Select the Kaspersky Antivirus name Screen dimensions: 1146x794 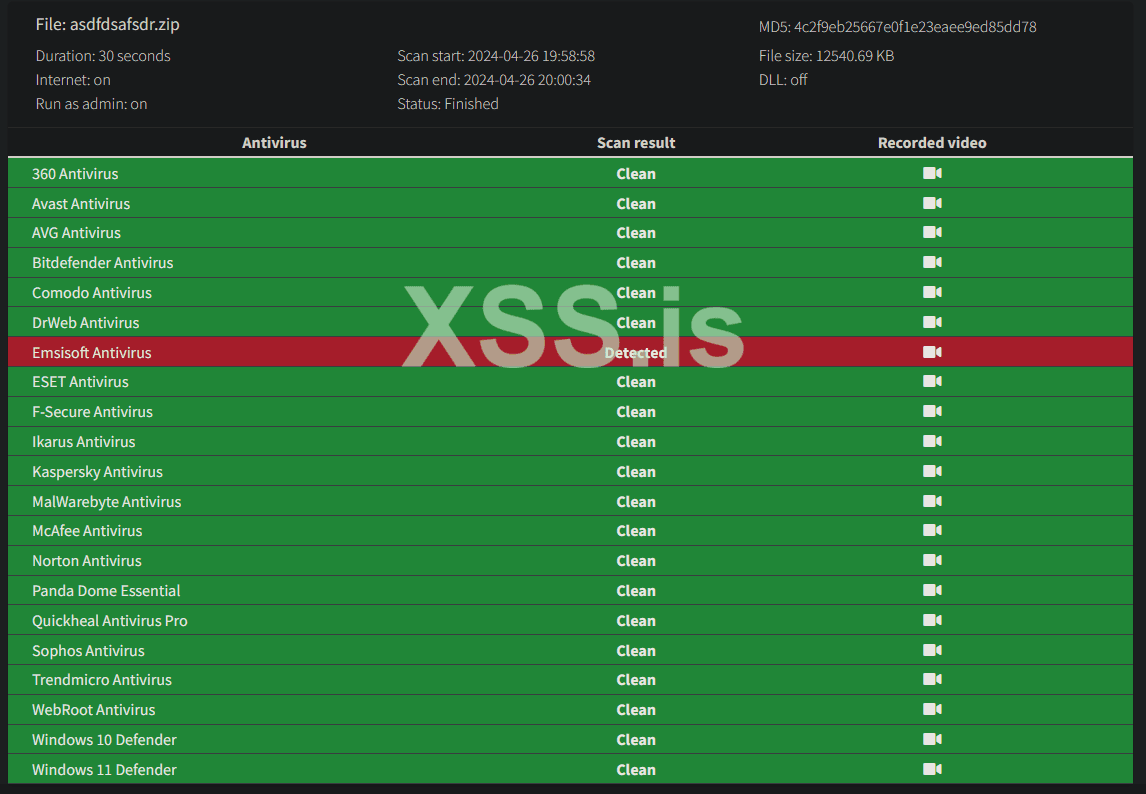[97, 472]
